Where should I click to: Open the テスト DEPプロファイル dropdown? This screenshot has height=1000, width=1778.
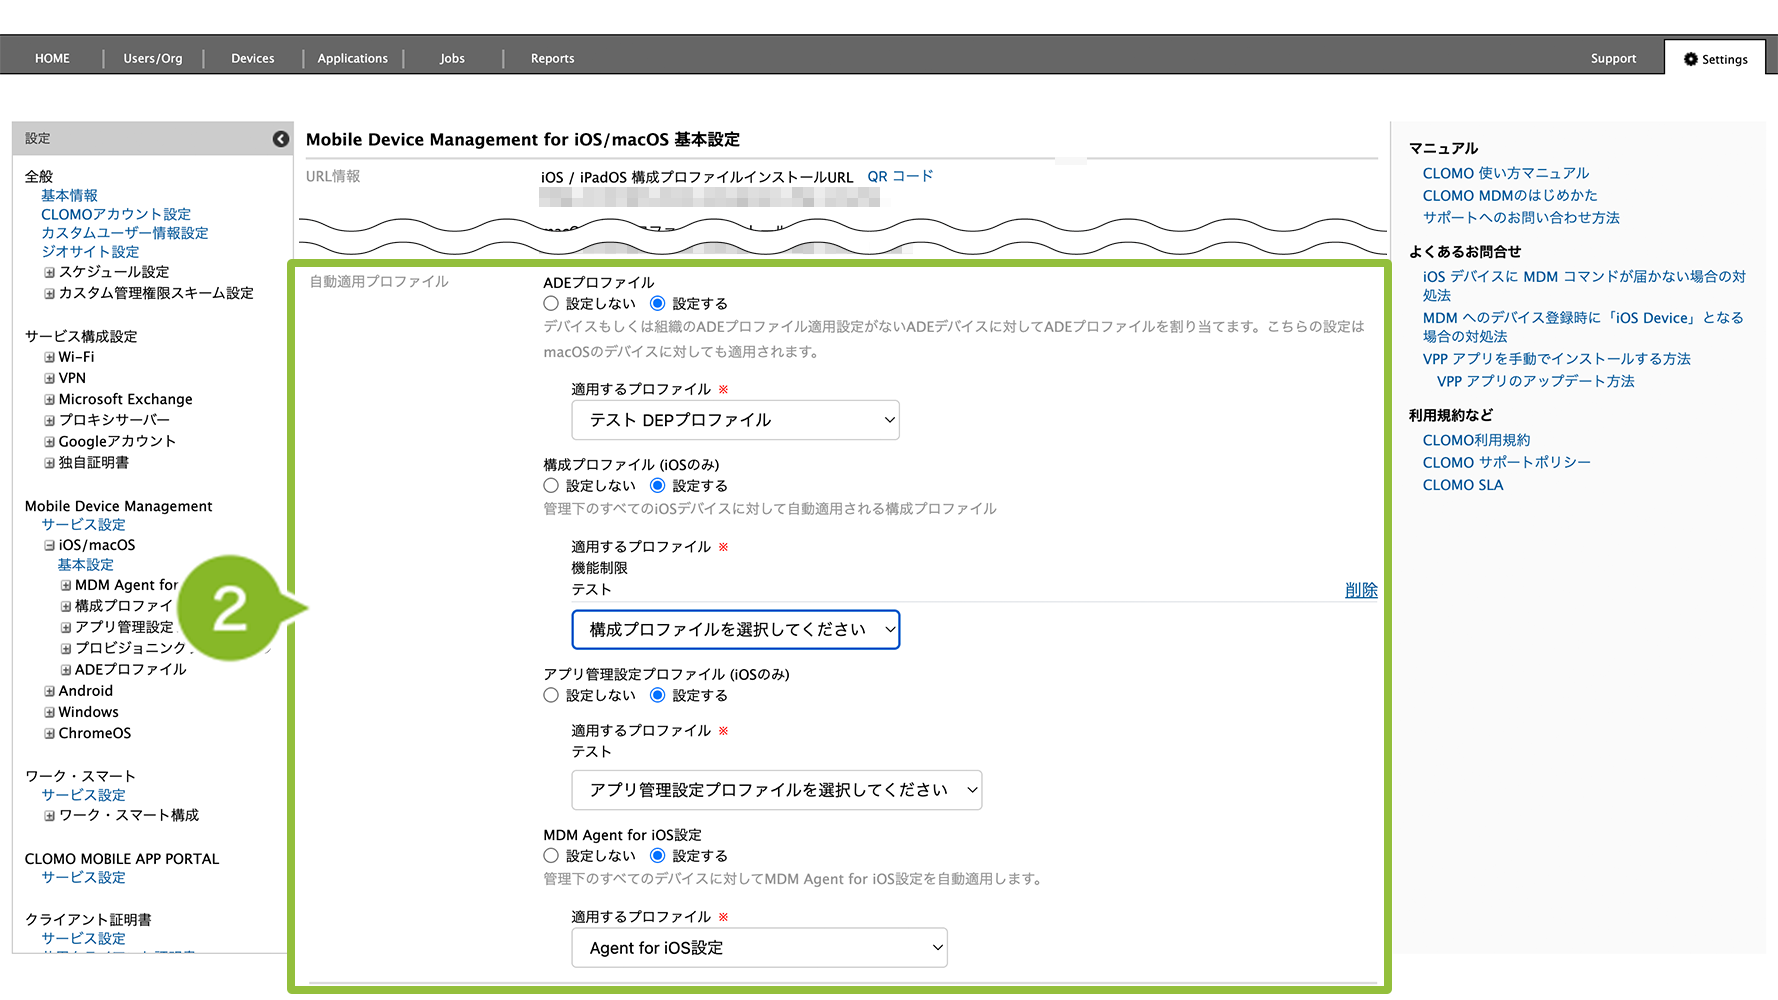tap(735, 420)
